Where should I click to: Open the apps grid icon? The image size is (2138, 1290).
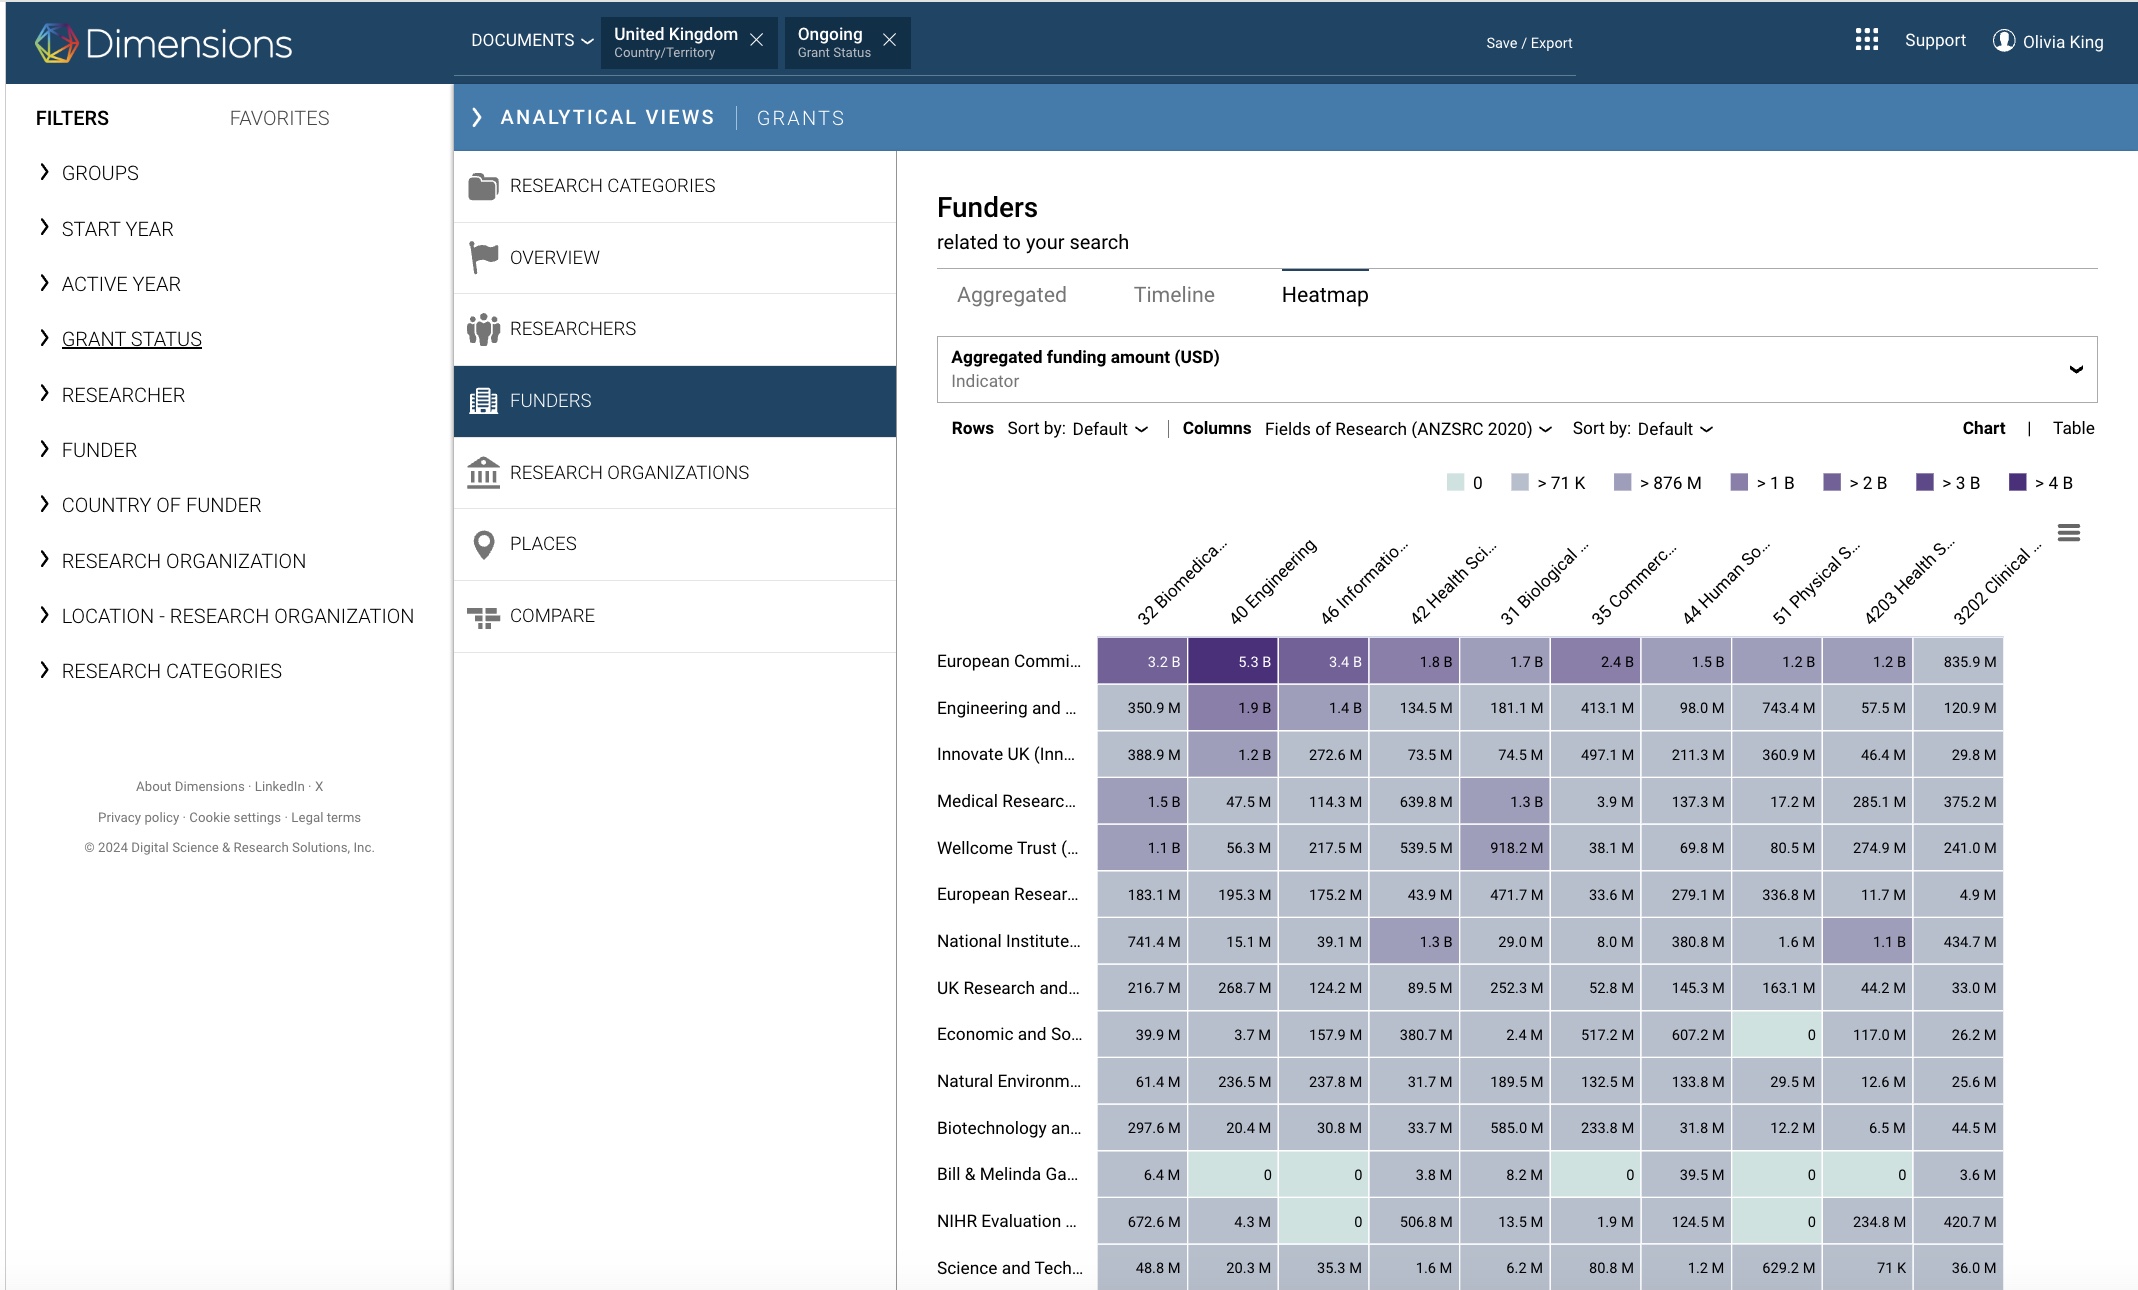tap(1866, 40)
